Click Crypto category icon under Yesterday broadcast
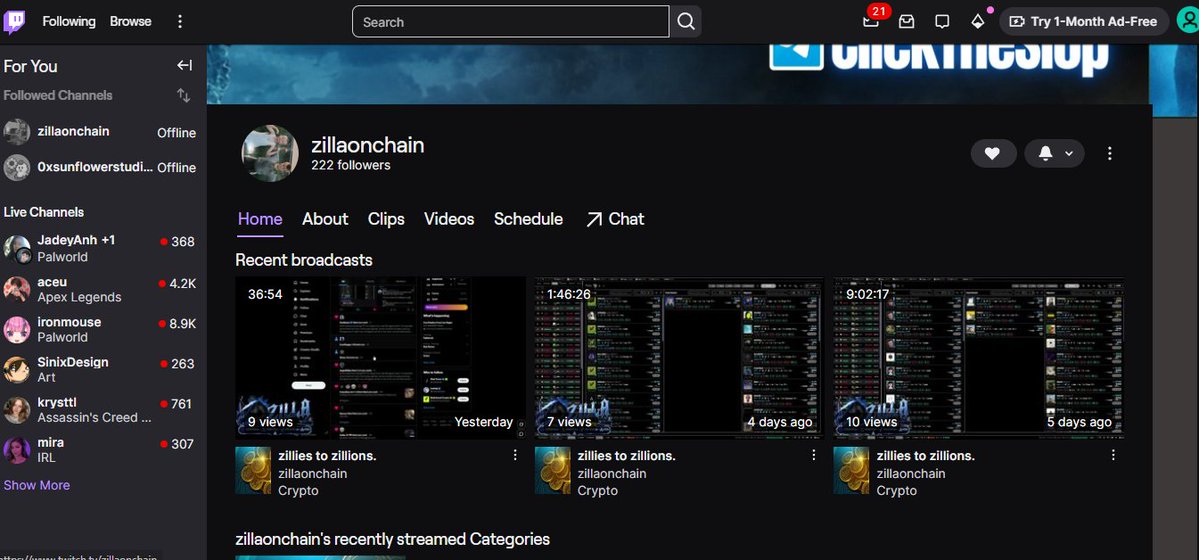Screen dimensions: 1199x560 253,470
